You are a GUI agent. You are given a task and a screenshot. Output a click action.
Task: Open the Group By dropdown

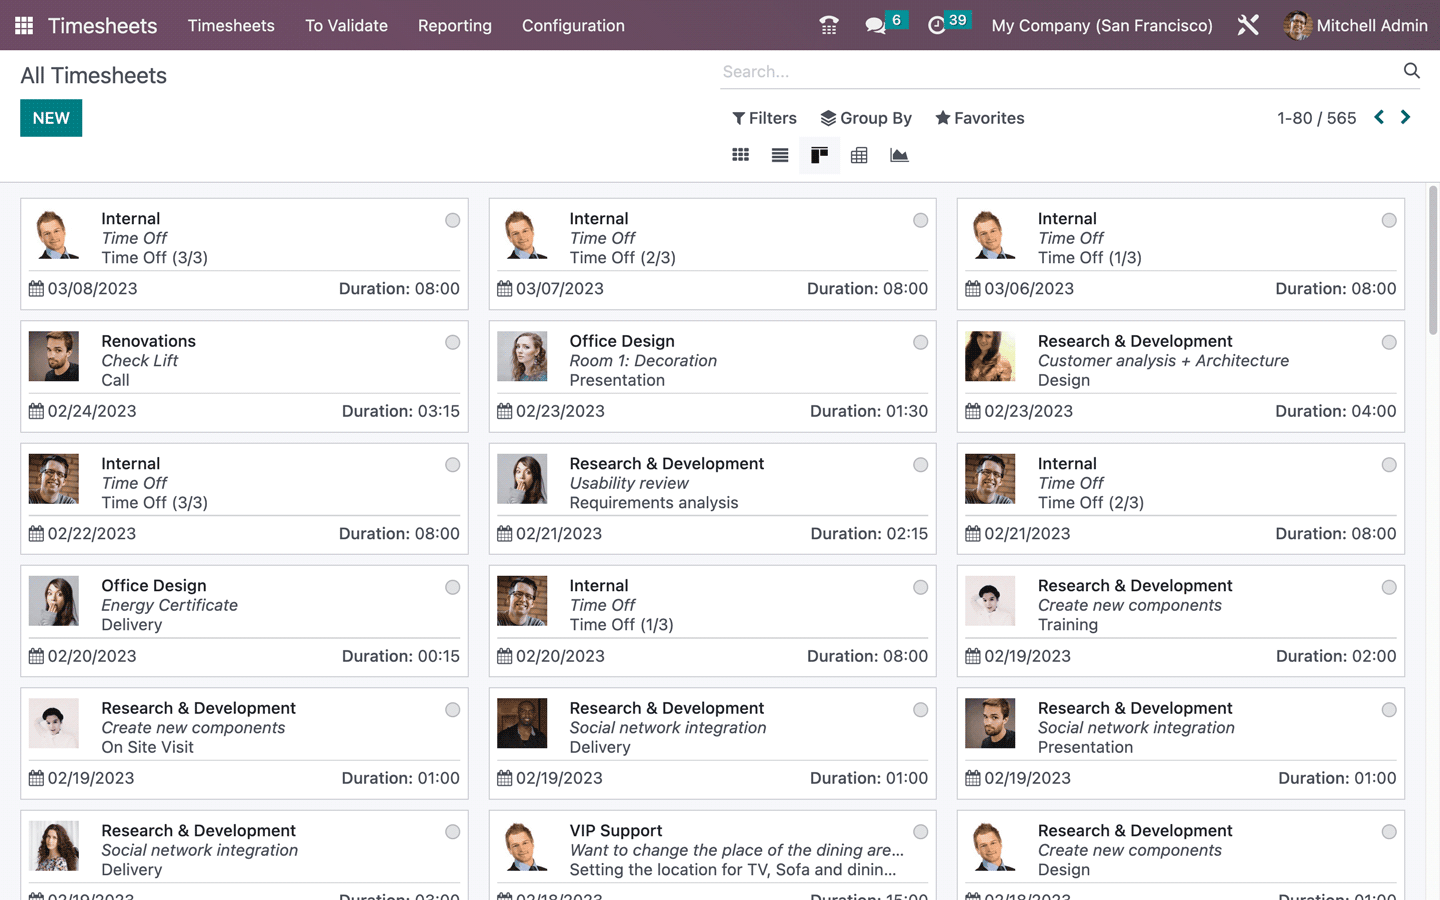(x=866, y=117)
